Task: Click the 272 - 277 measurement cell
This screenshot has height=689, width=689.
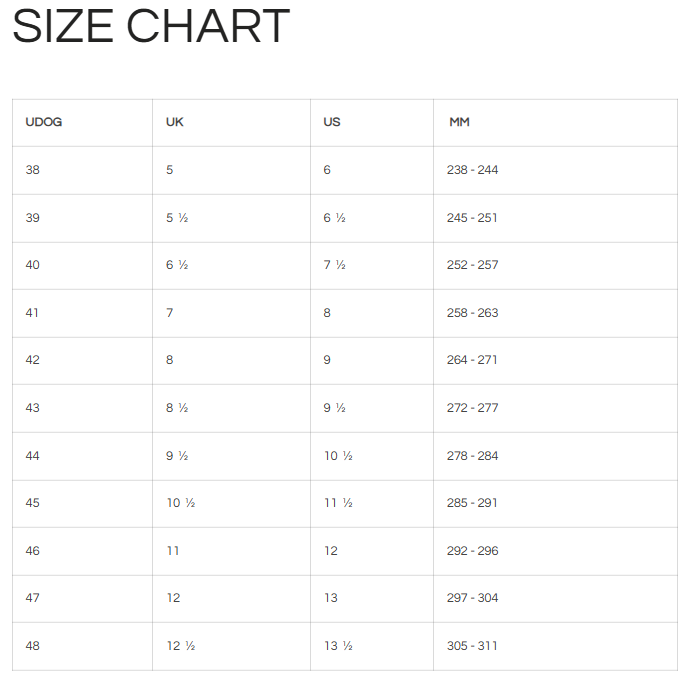Action: coord(472,408)
